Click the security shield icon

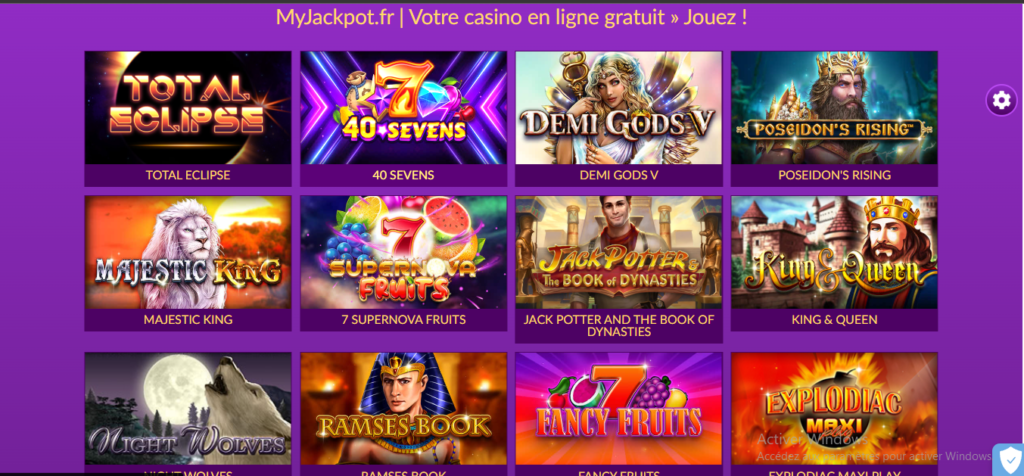click(x=1010, y=460)
